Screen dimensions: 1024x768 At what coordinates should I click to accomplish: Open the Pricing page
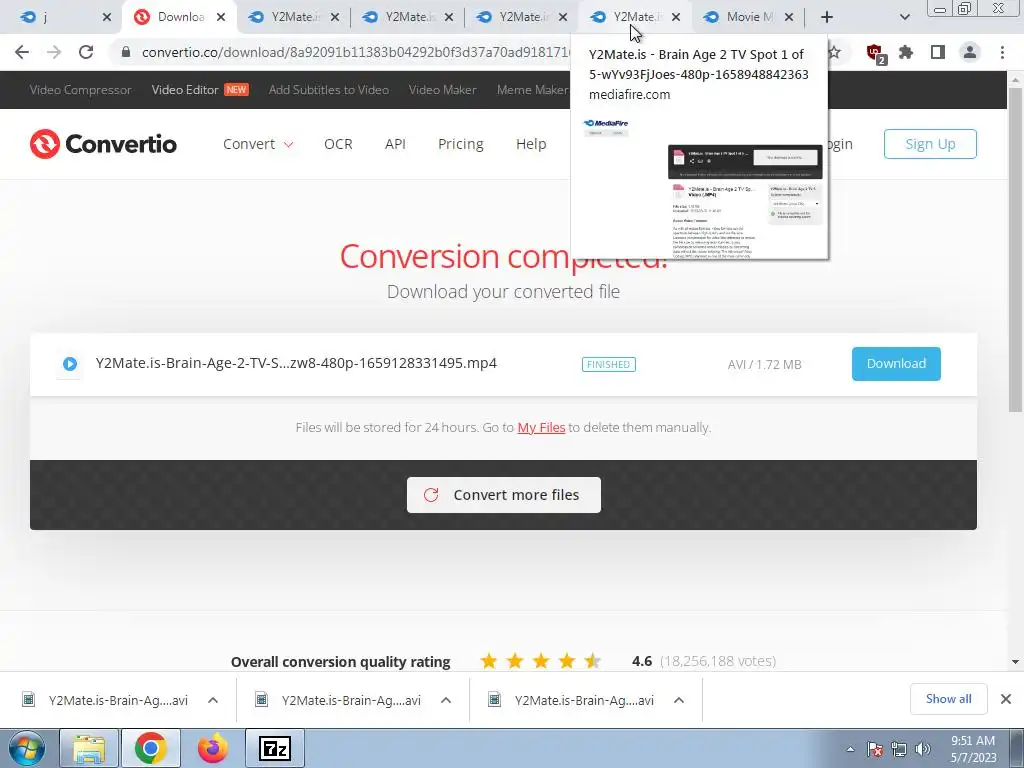click(460, 144)
